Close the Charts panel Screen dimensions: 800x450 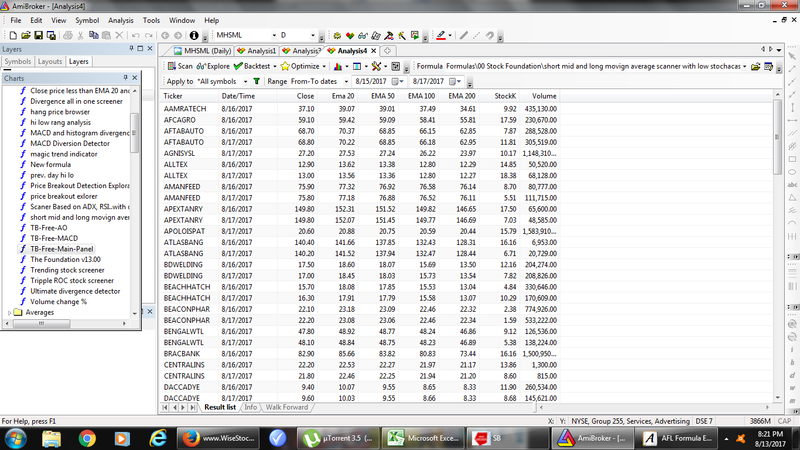(x=135, y=78)
